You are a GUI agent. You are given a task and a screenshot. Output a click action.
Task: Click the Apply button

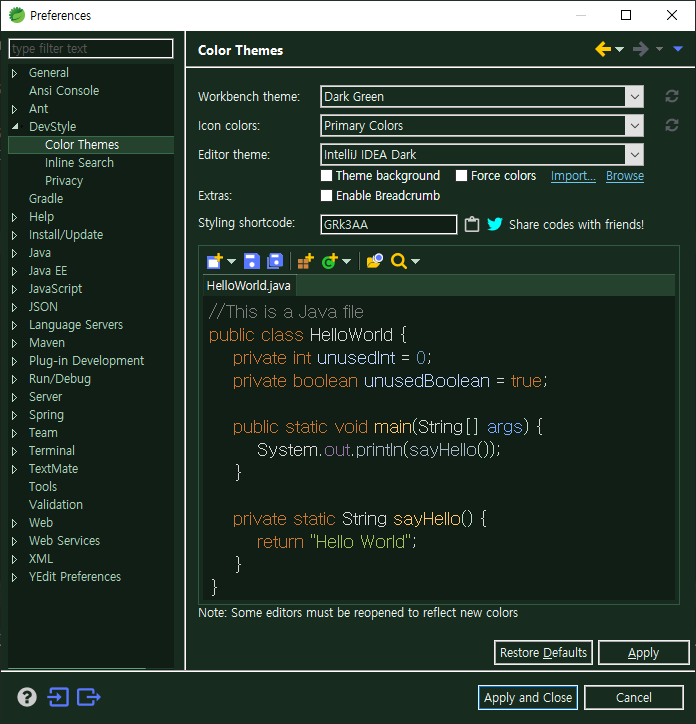coord(643,652)
